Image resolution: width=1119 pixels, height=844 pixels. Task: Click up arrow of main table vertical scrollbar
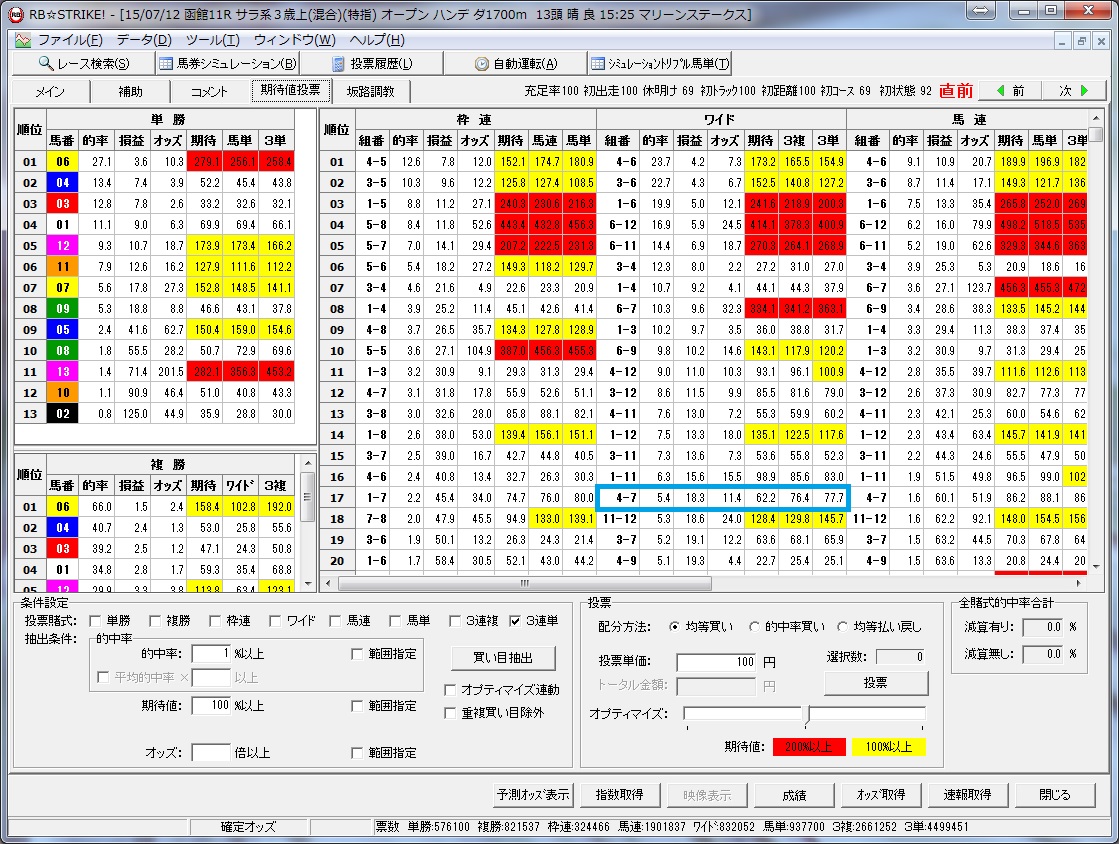pos(1096,116)
